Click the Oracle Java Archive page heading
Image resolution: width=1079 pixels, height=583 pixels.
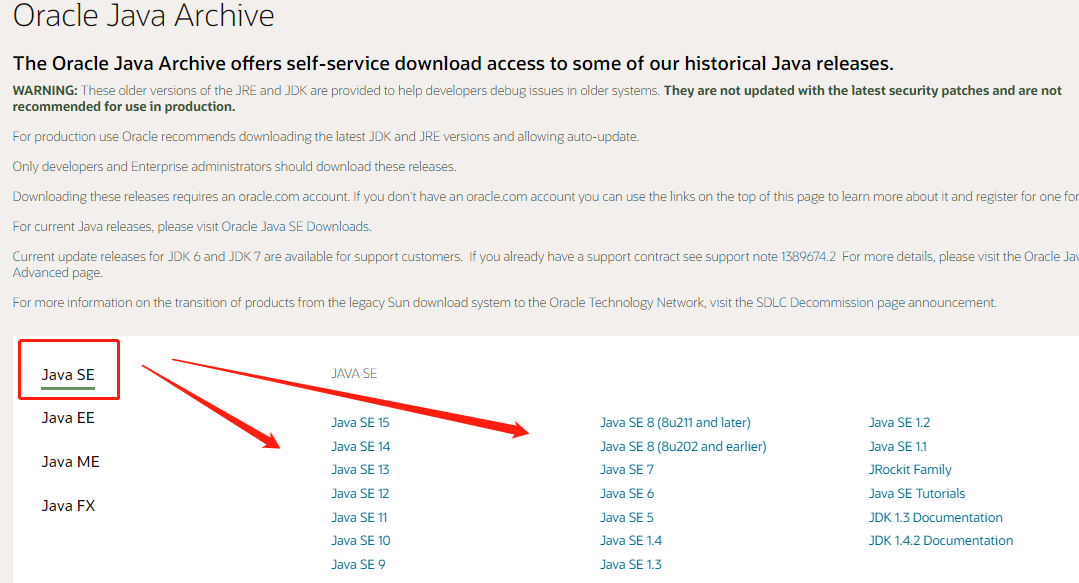(143, 15)
